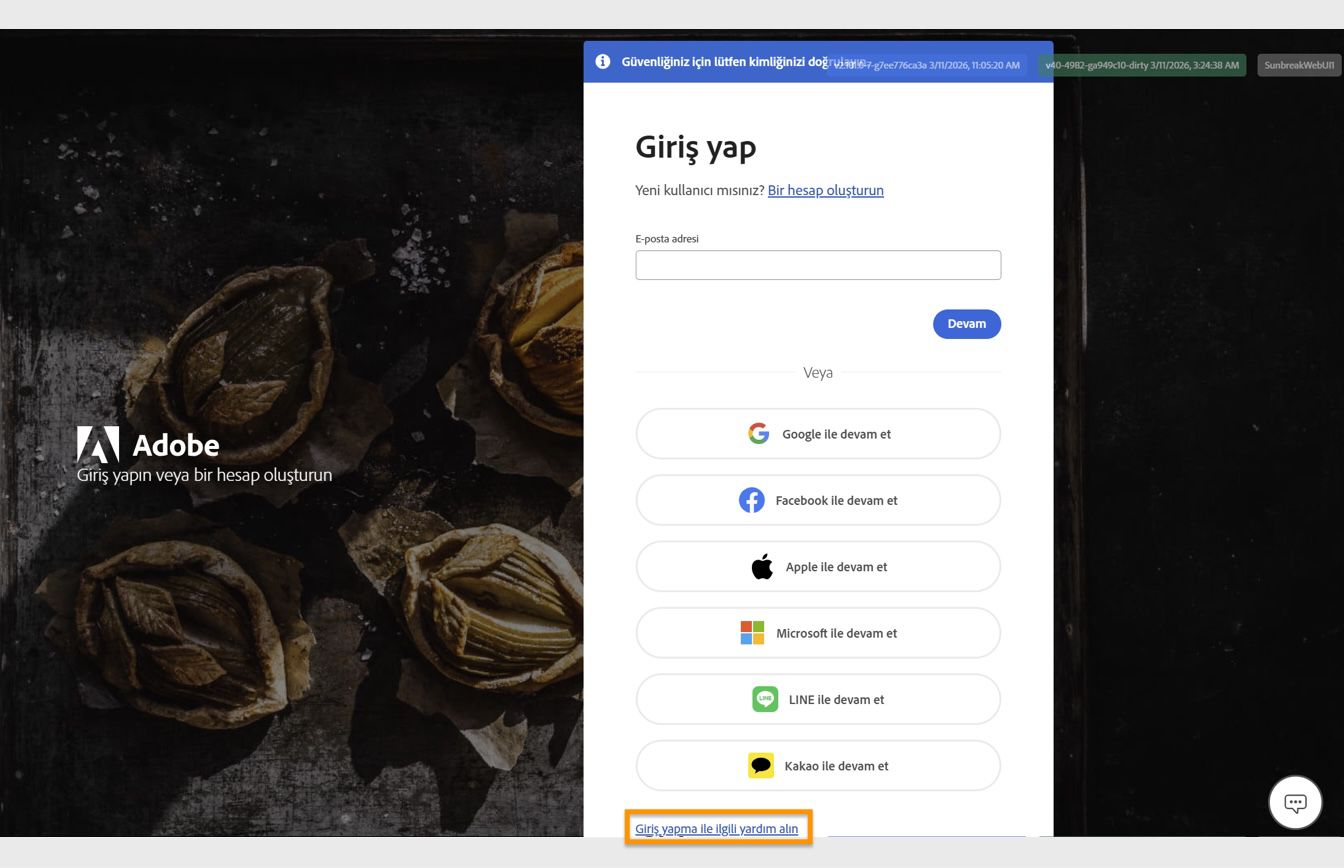The height and width of the screenshot is (868, 1344).
Task: Click the SunbreakWebUI1 badge
Action: click(1299, 65)
